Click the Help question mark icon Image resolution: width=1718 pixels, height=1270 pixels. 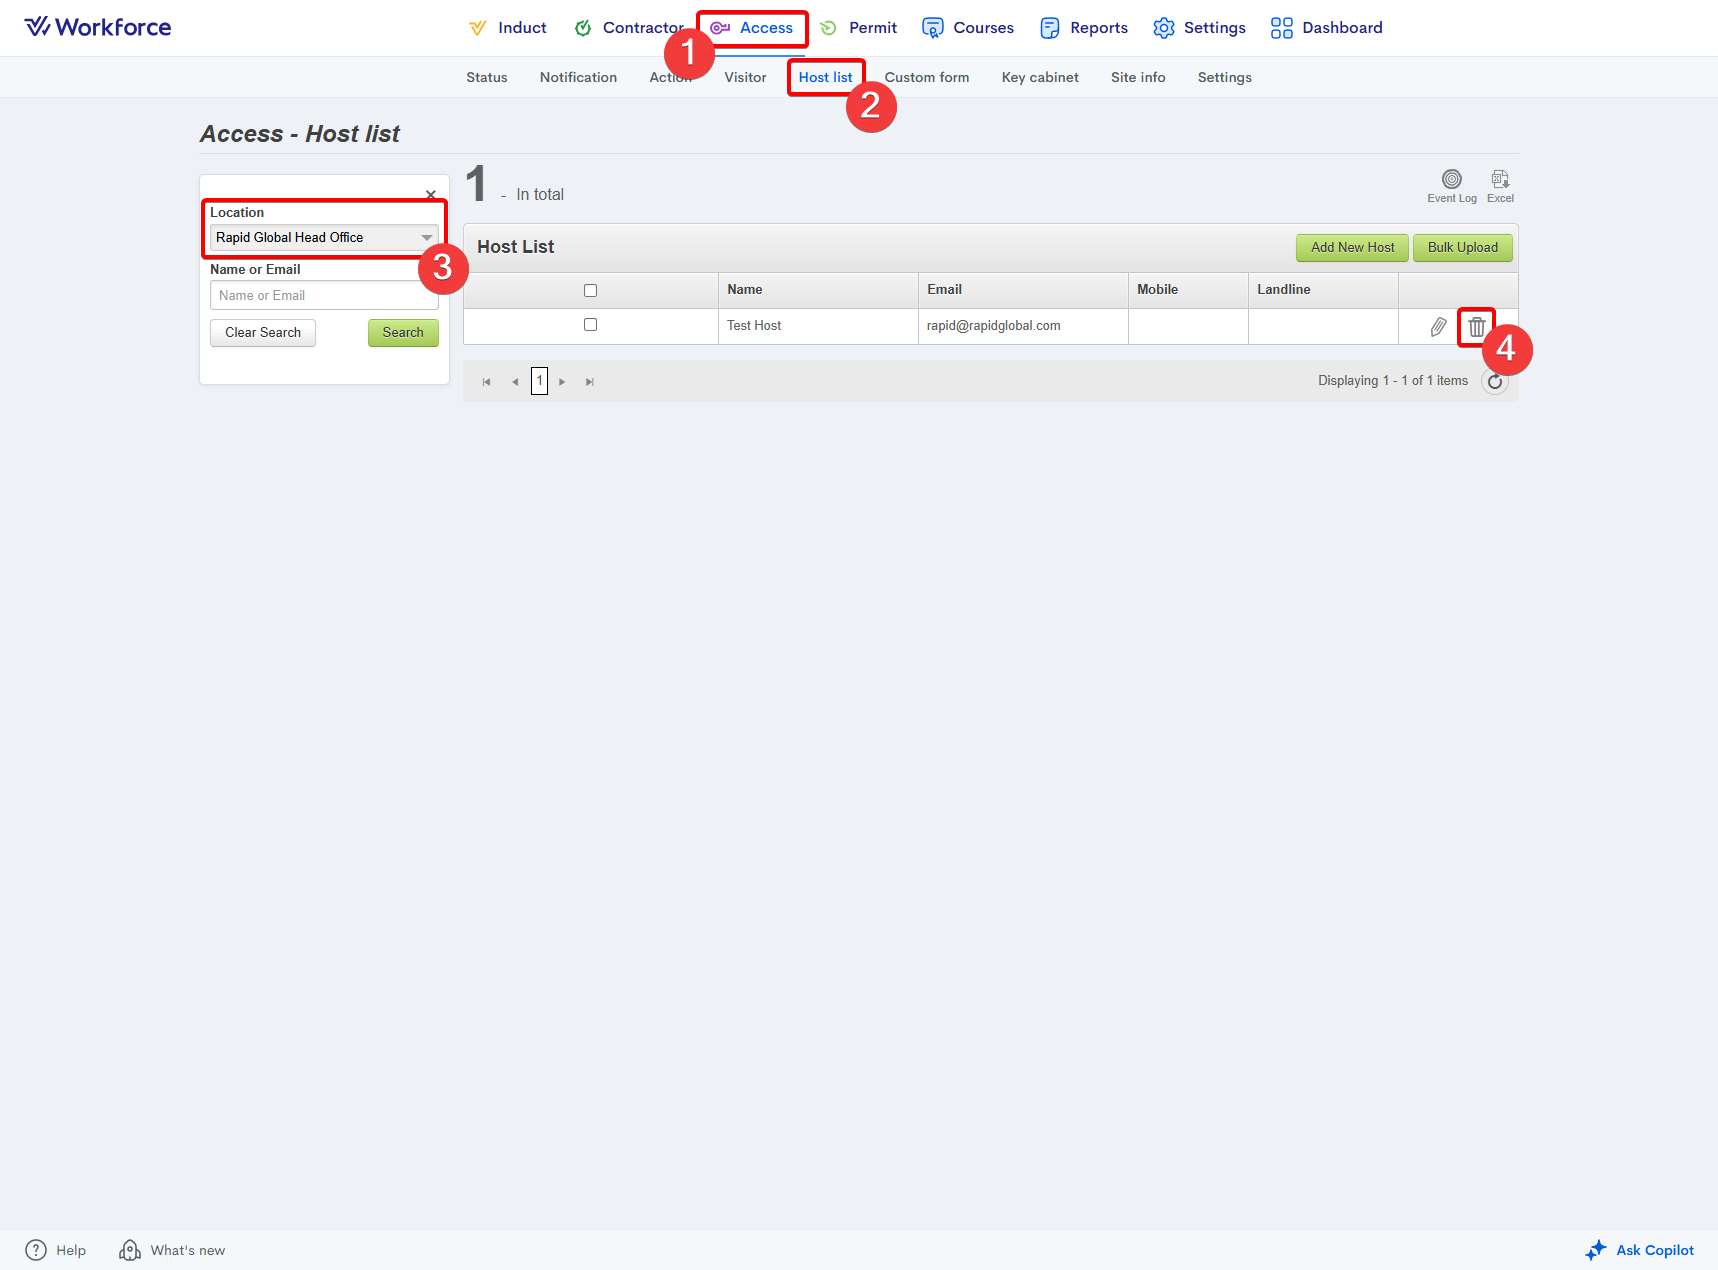pyautogui.click(x=36, y=1250)
